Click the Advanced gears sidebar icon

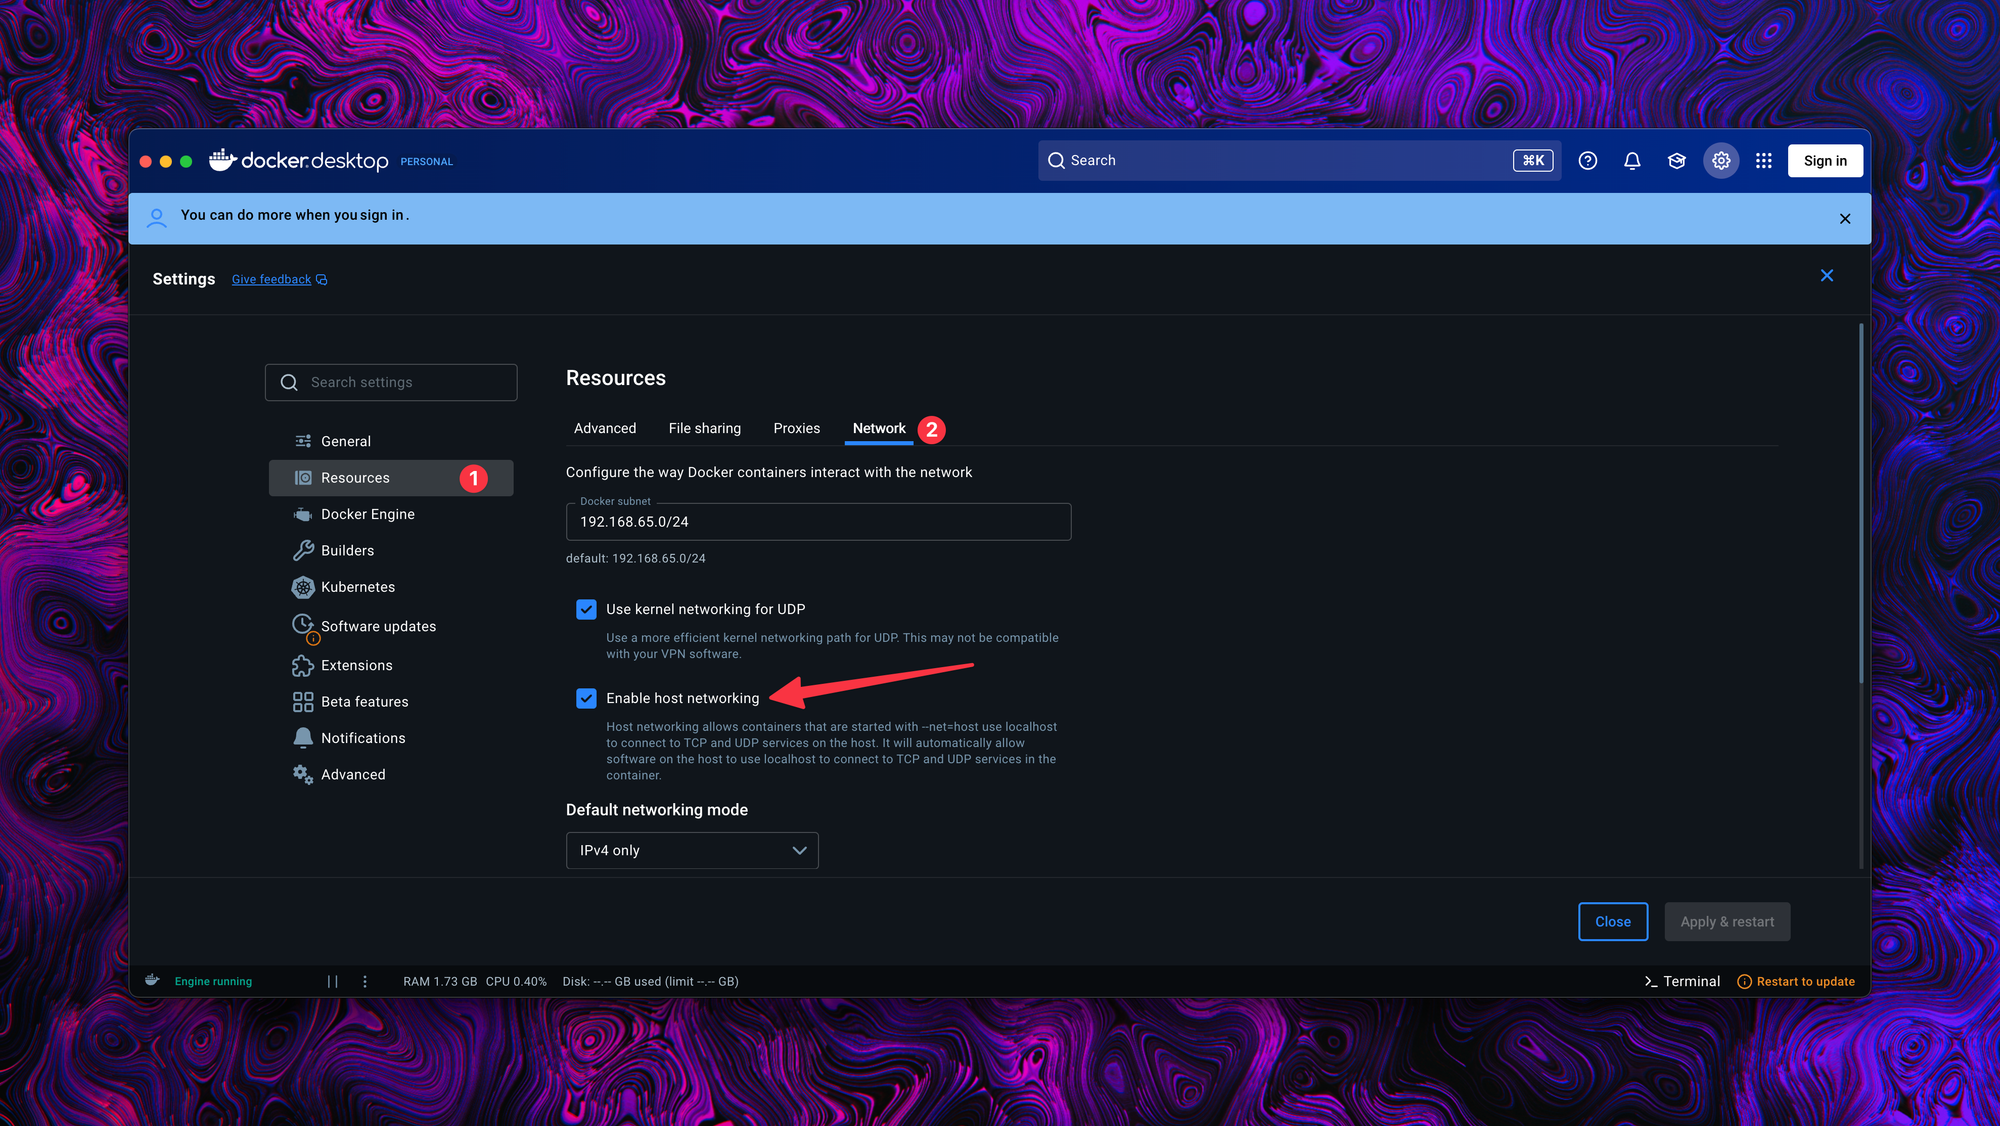coord(303,774)
